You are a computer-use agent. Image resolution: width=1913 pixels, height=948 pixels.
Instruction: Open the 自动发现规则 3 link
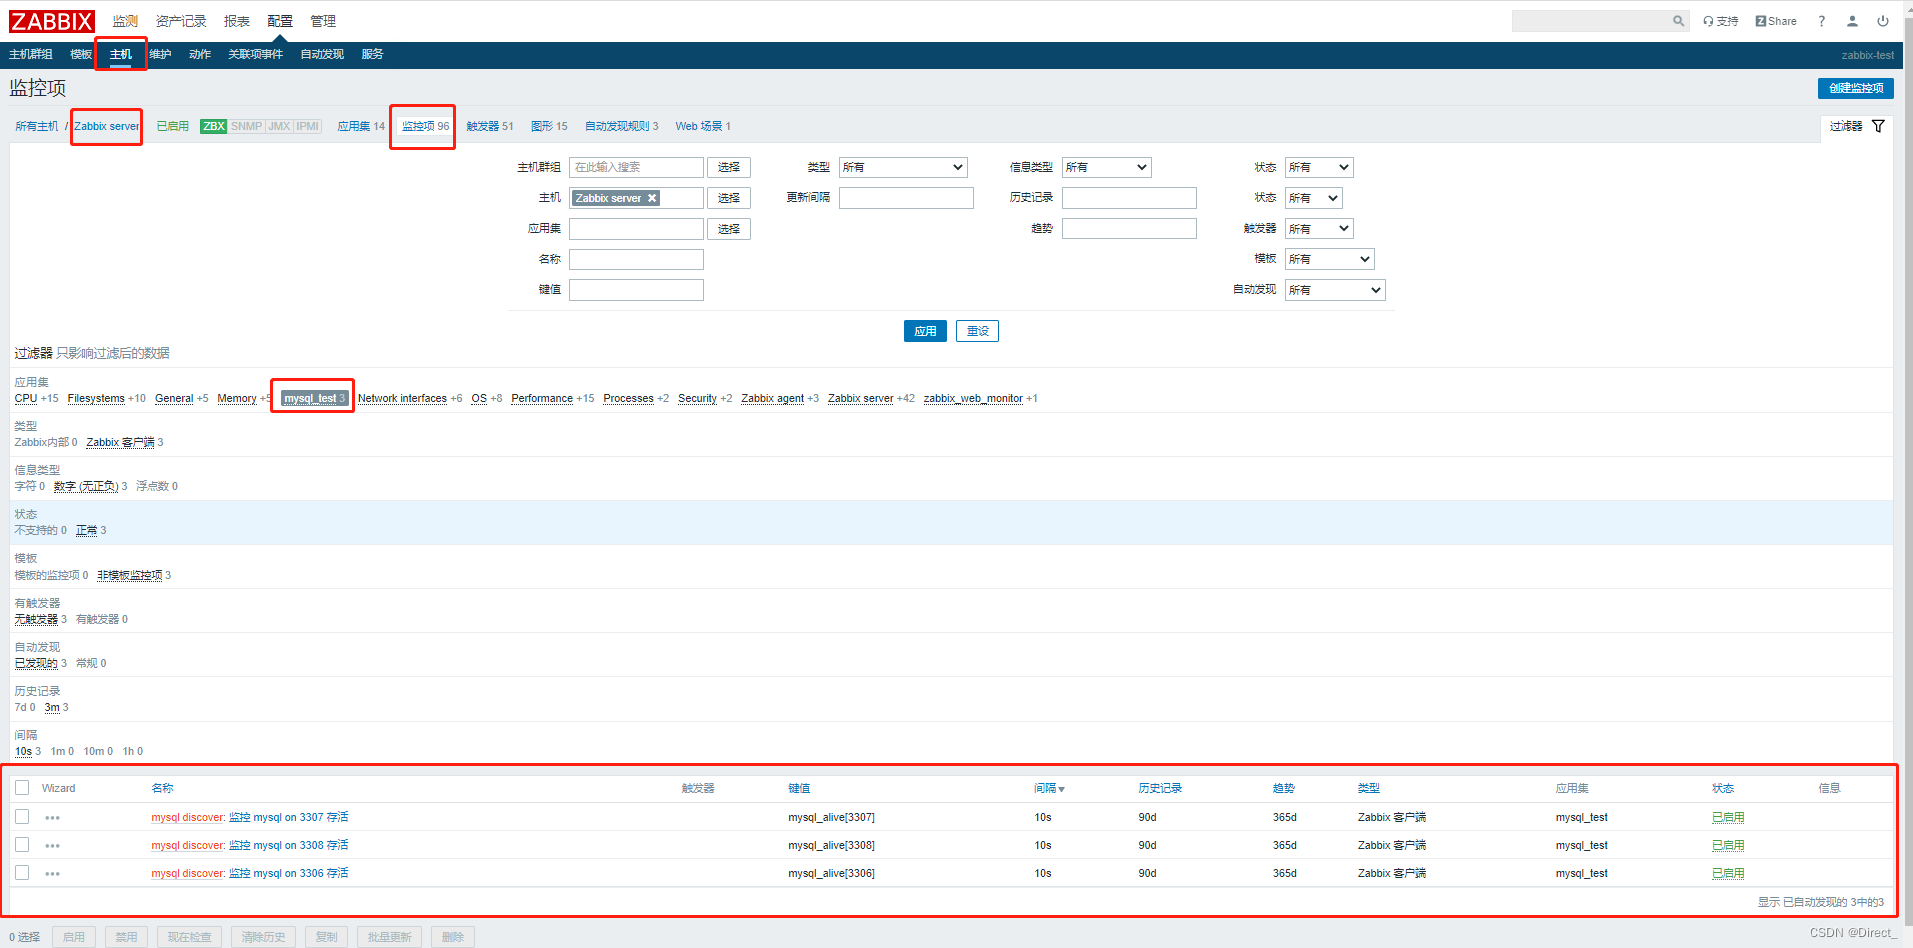point(622,126)
